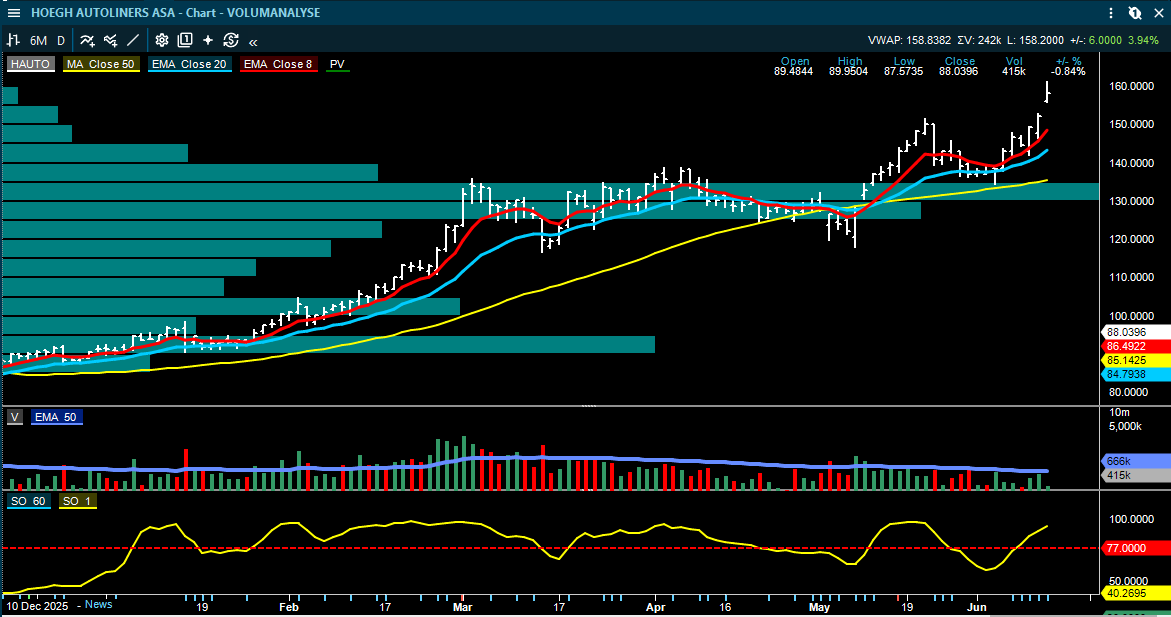
Task: Toggle currency conversion refresh icon
Action: click(232, 40)
